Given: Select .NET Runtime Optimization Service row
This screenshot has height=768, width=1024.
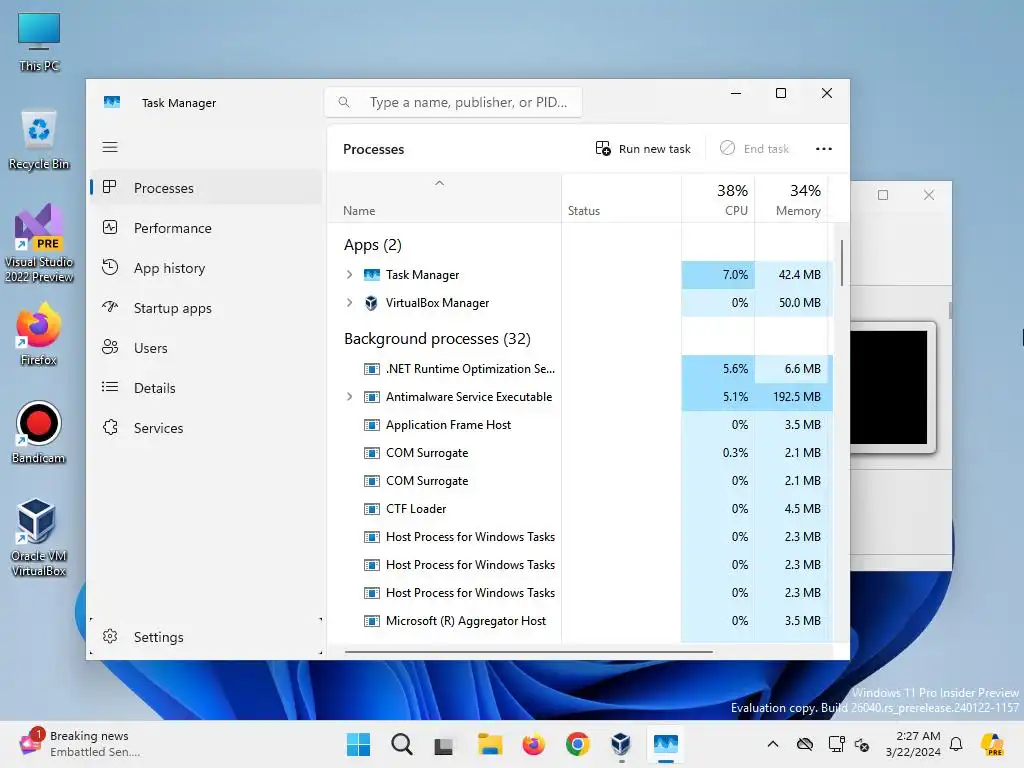Looking at the screenshot, I should click(580, 368).
